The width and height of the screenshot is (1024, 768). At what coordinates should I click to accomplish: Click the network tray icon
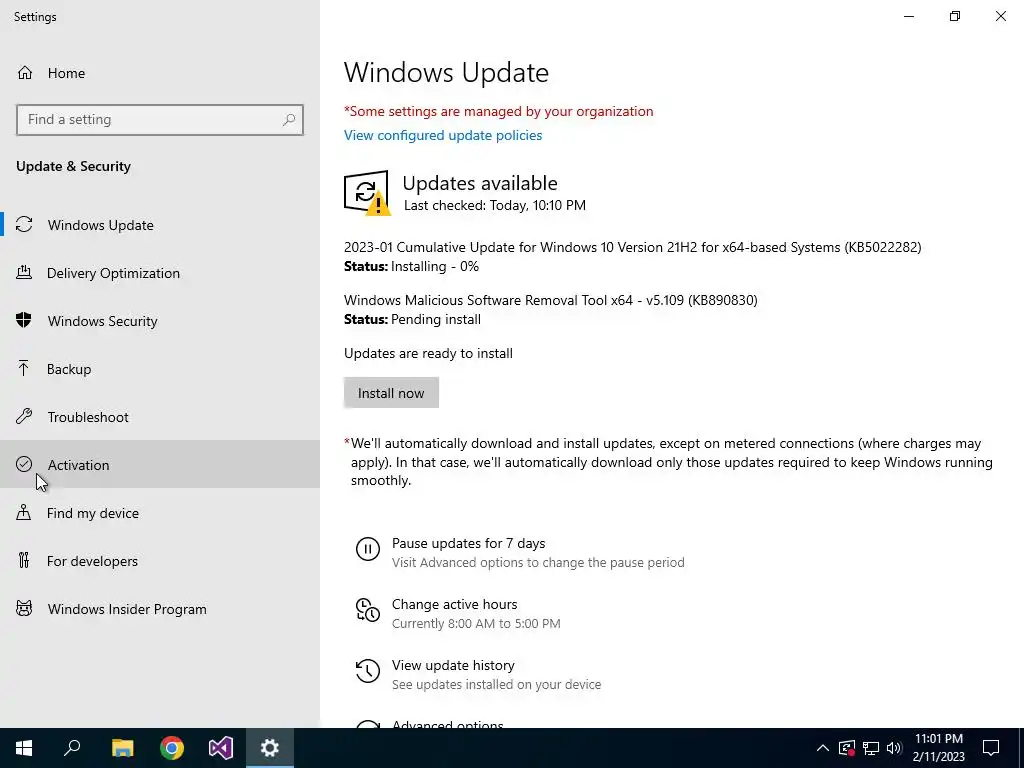[x=871, y=748]
